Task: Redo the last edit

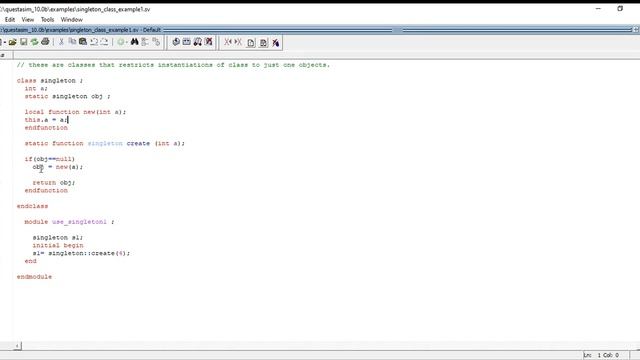Action: coord(104,42)
